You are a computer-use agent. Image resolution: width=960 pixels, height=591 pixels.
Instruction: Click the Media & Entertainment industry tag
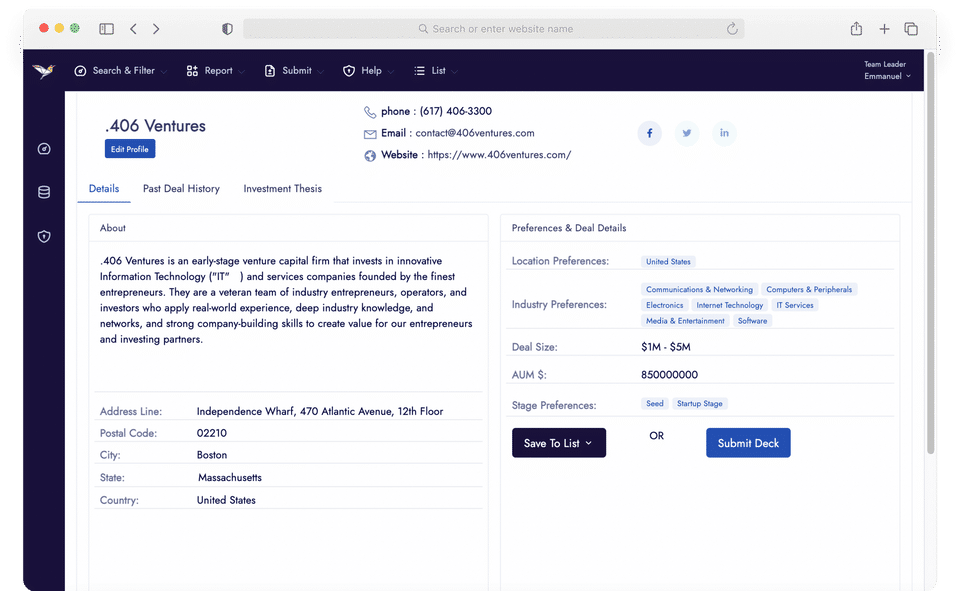coord(685,321)
